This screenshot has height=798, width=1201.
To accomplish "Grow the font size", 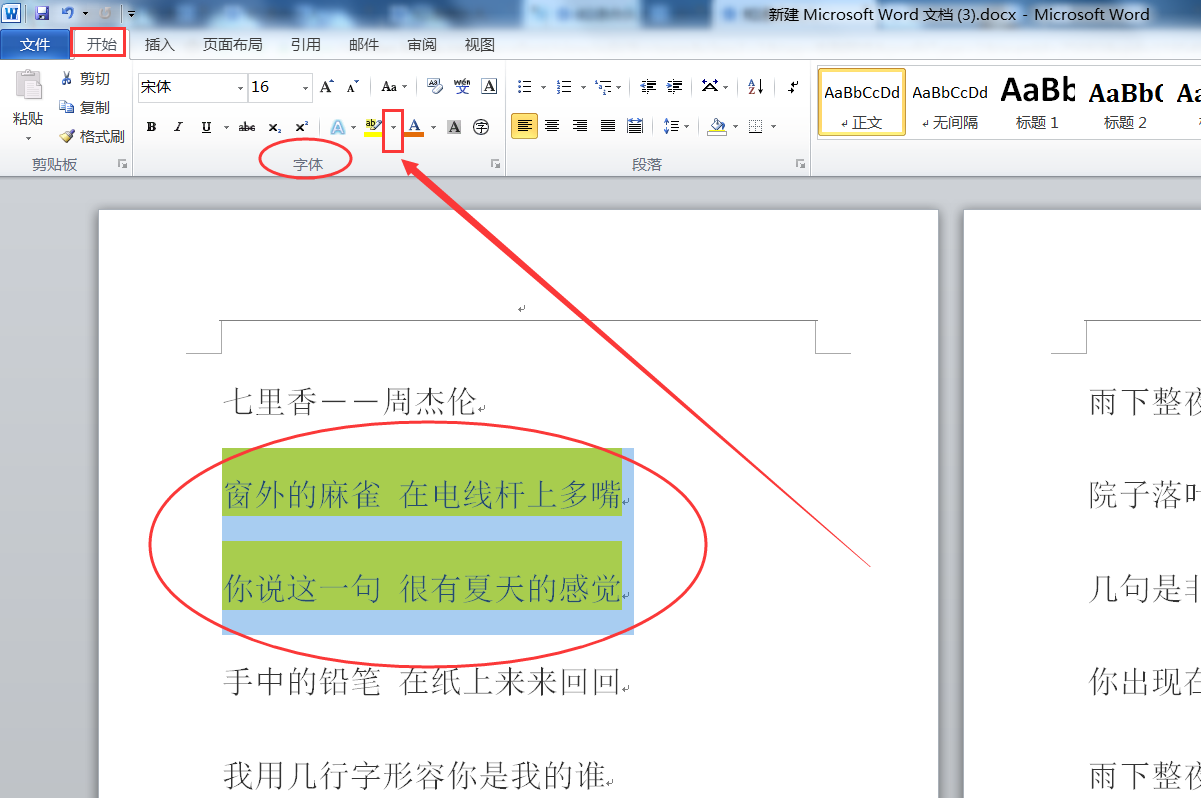I will point(326,87).
